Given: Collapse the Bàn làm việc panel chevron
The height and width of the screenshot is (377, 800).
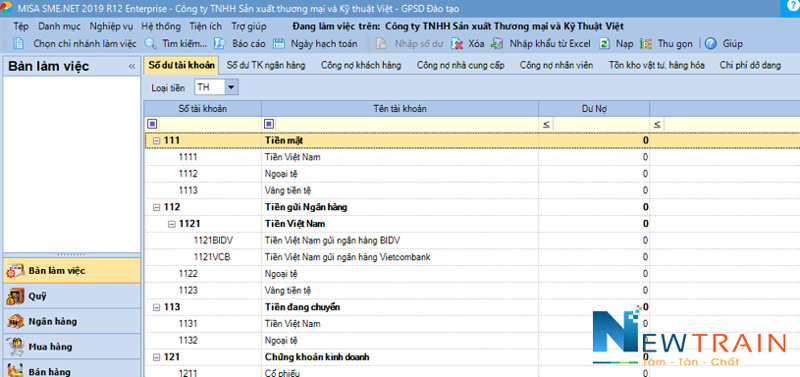Looking at the screenshot, I should click(132, 67).
